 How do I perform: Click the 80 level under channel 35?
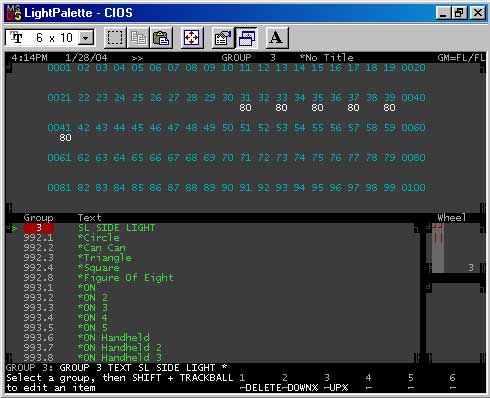[317, 108]
